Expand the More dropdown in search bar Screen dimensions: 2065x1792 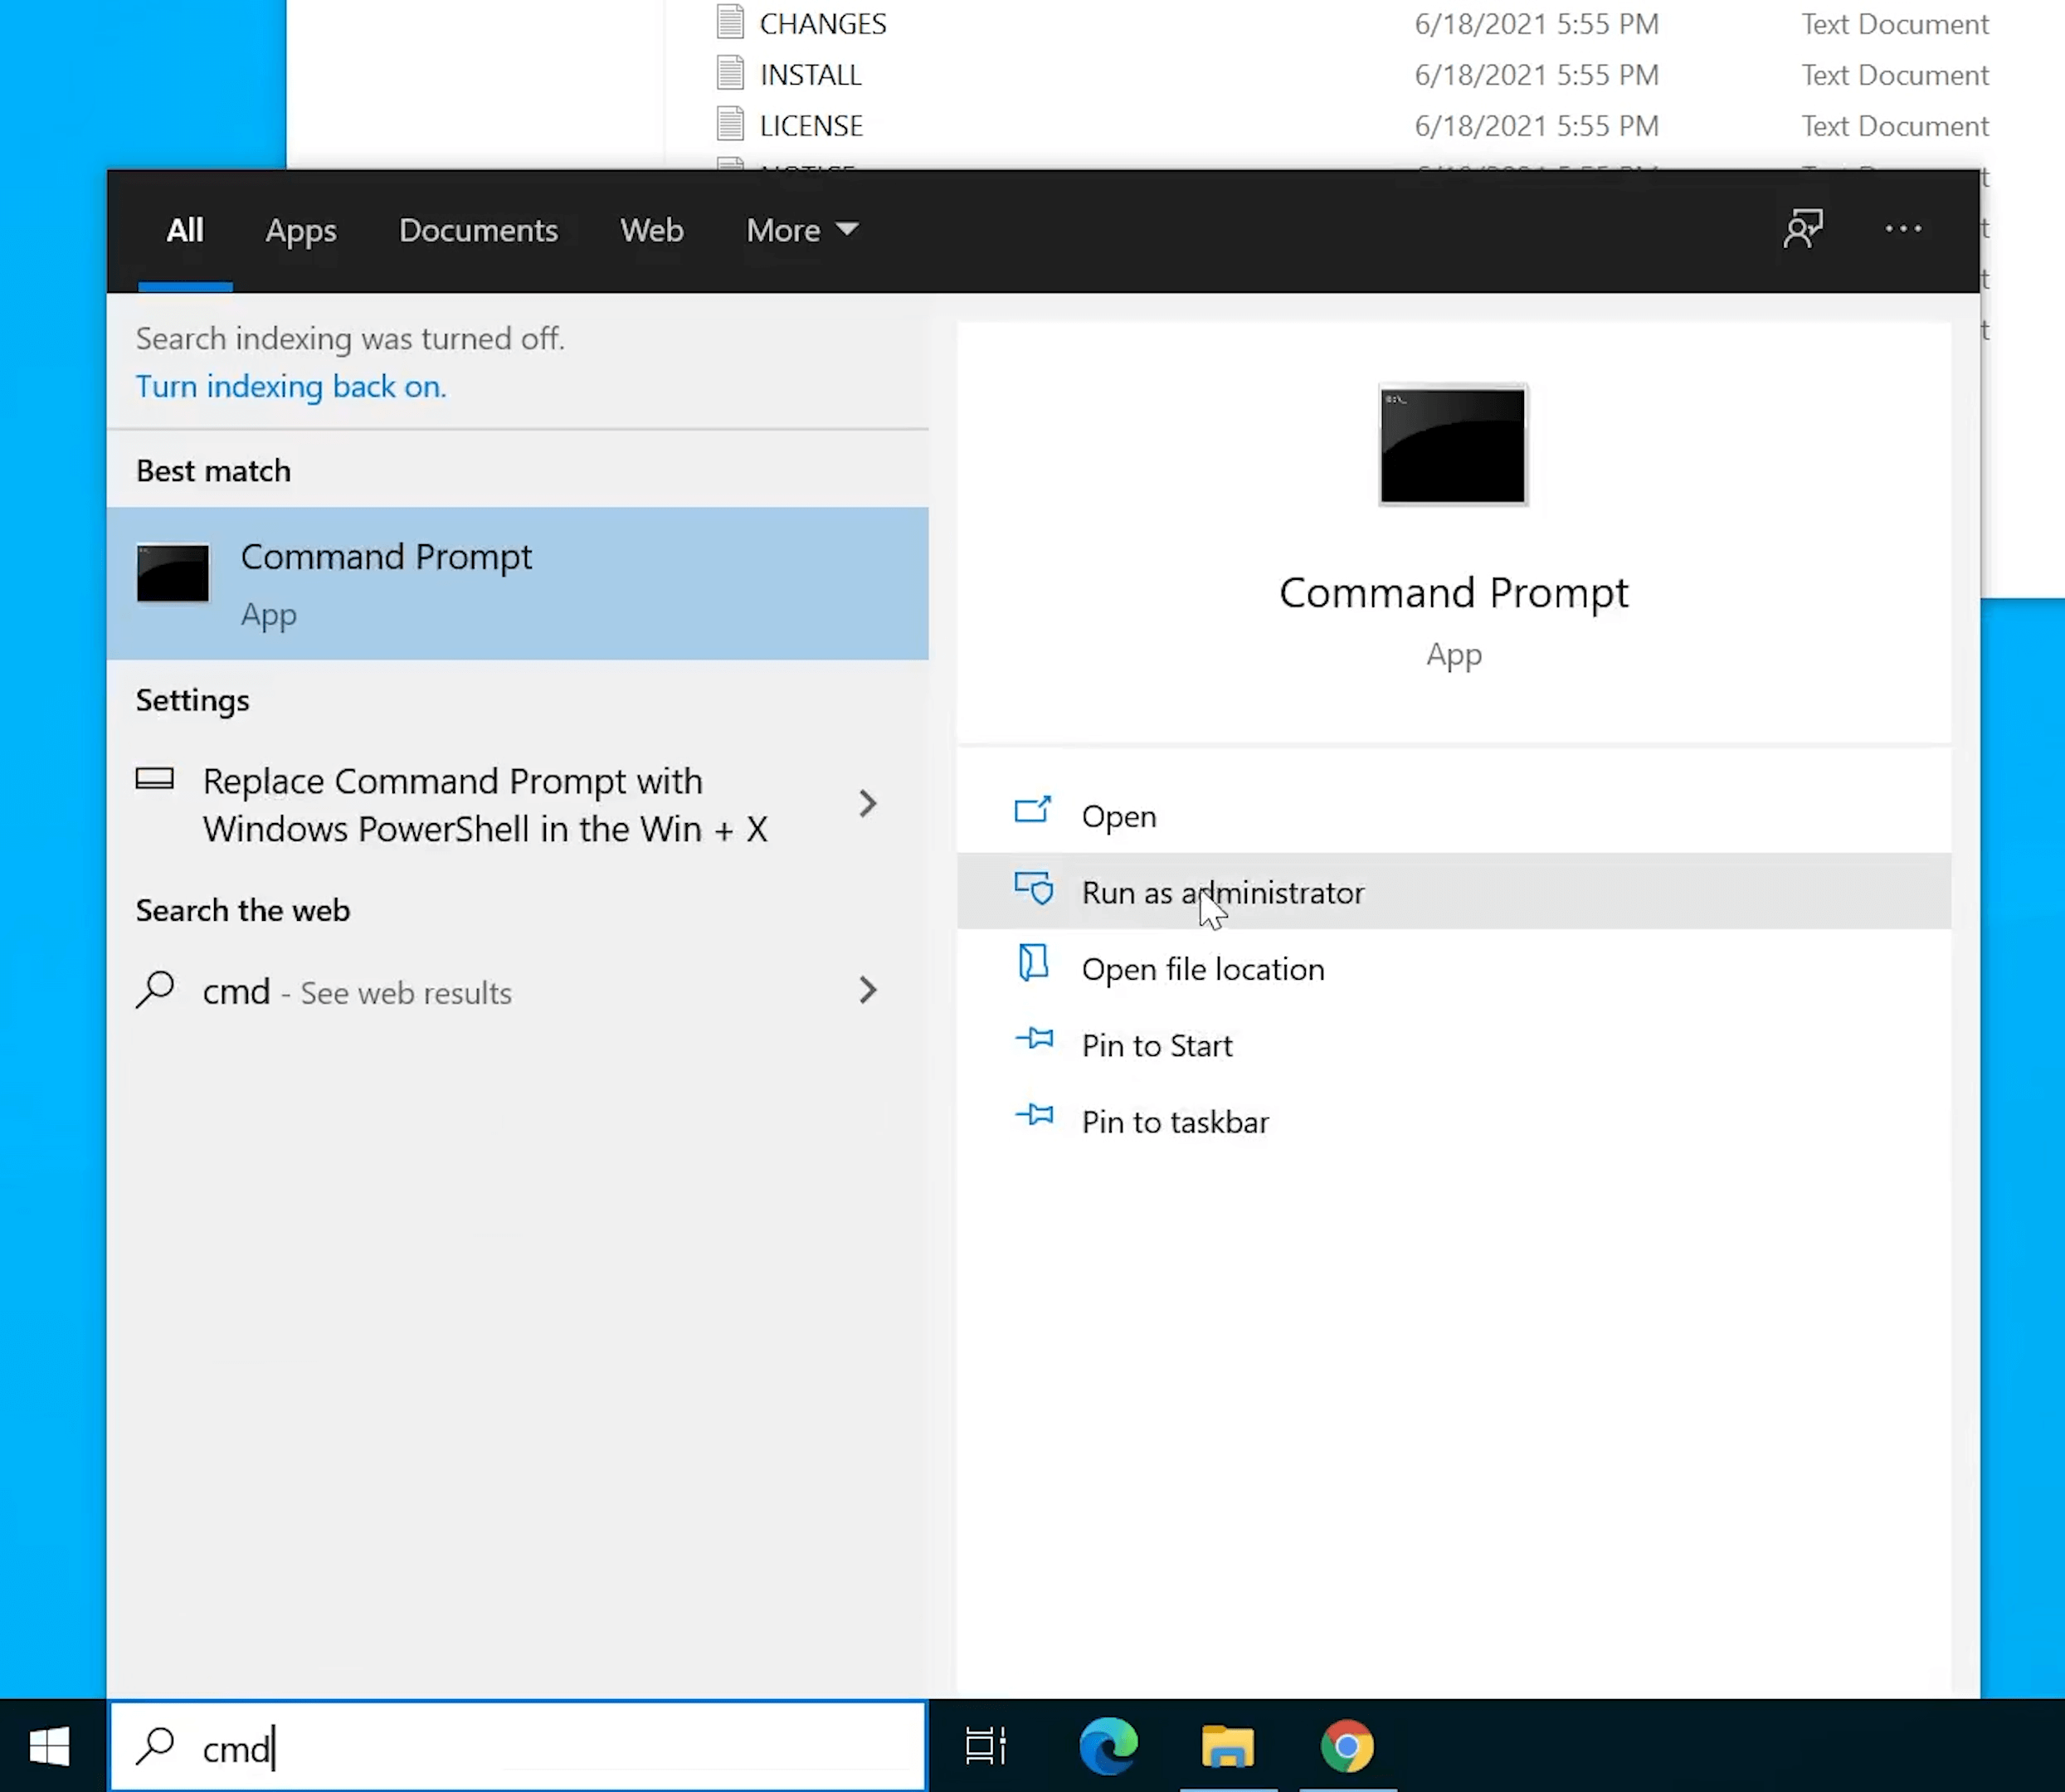pos(797,230)
